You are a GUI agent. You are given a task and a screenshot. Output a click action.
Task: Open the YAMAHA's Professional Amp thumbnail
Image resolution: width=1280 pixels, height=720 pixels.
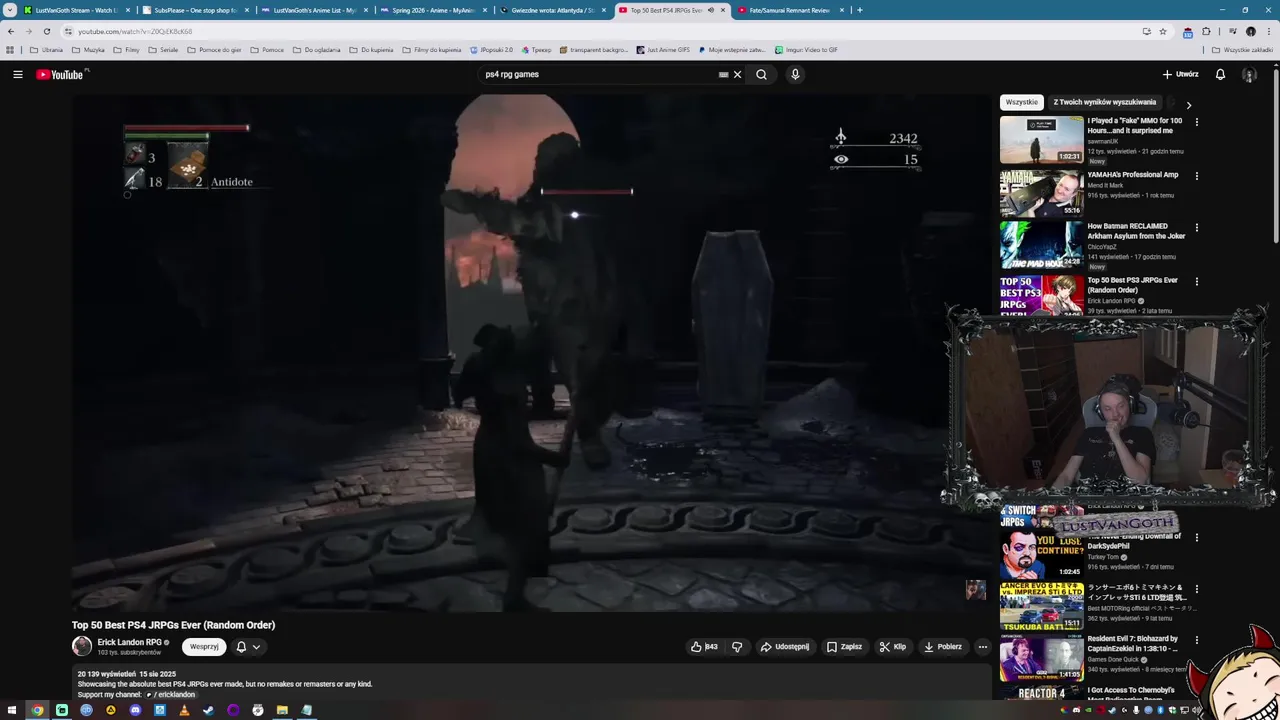coord(1041,193)
